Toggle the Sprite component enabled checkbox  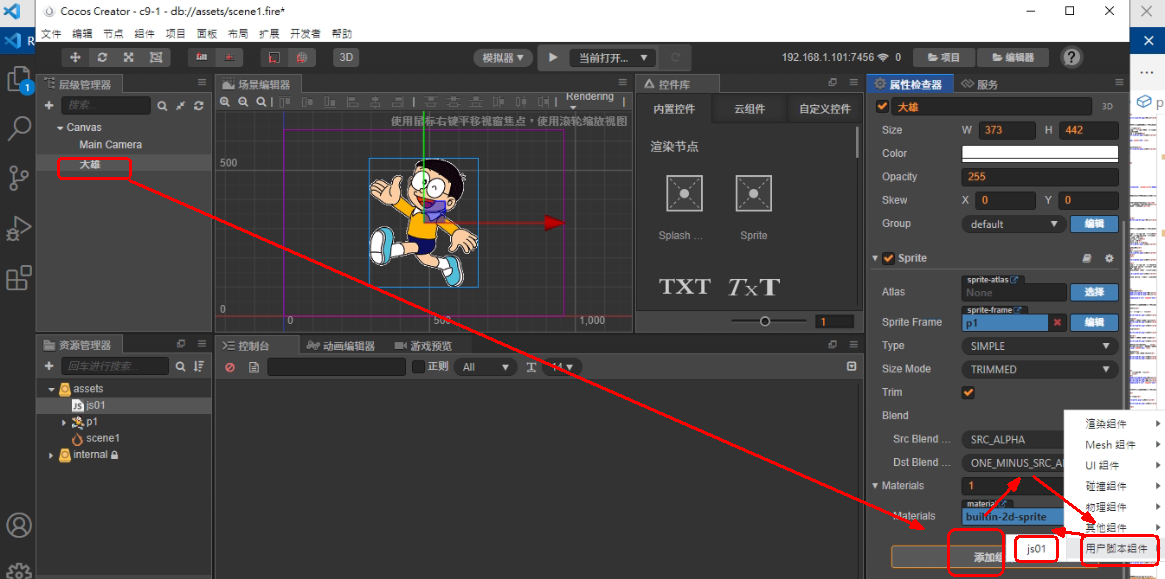click(x=888, y=259)
